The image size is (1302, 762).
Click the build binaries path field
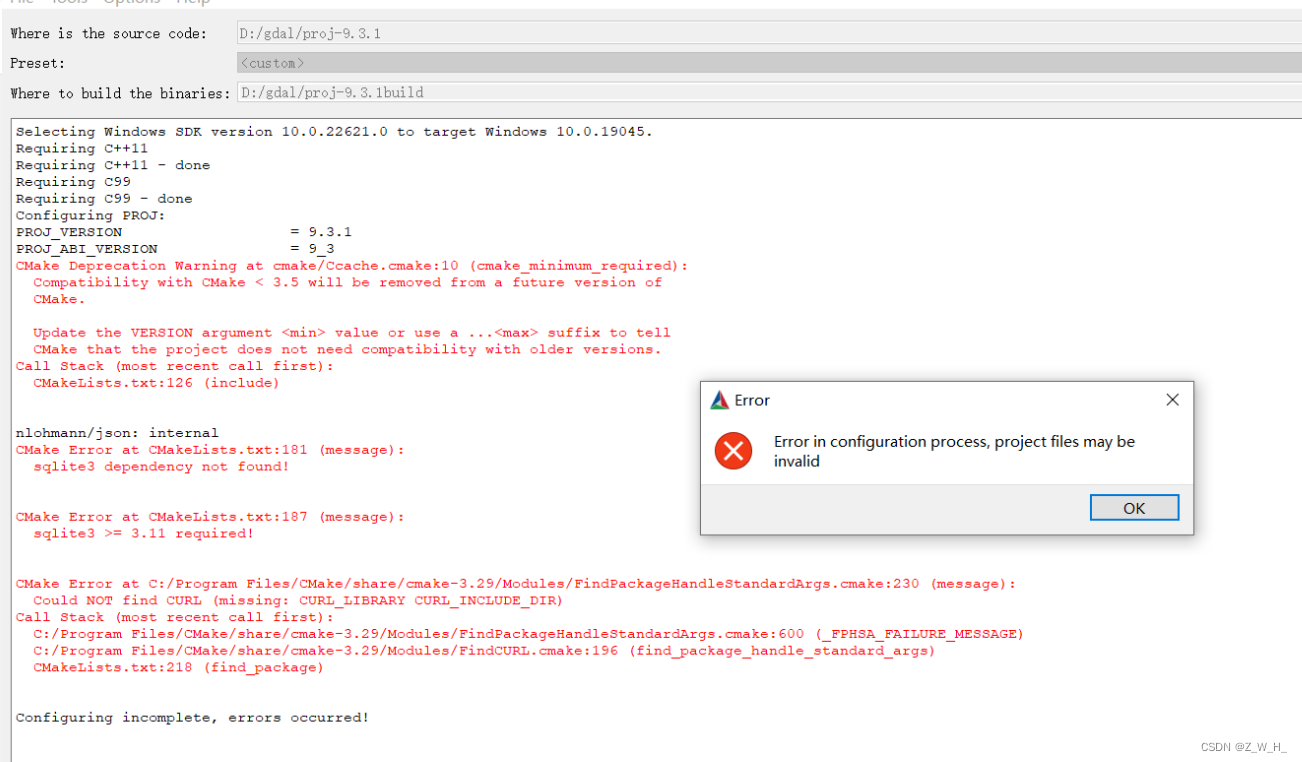pos(769,93)
